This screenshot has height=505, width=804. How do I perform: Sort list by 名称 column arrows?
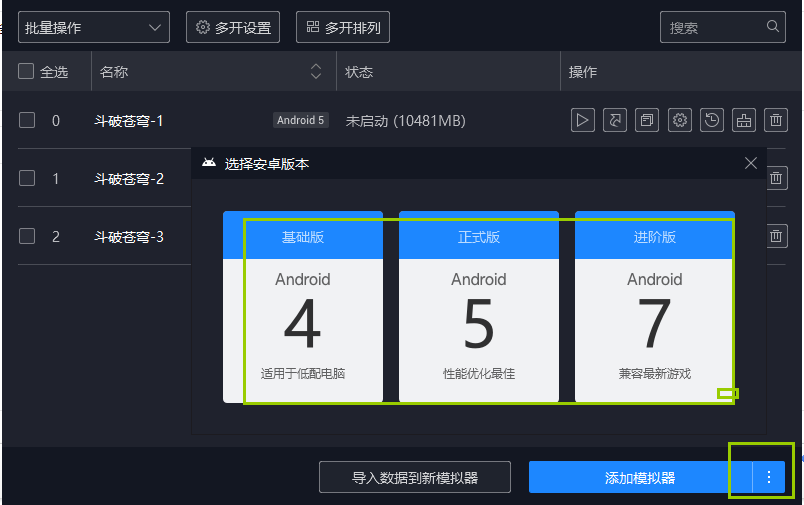point(316,71)
